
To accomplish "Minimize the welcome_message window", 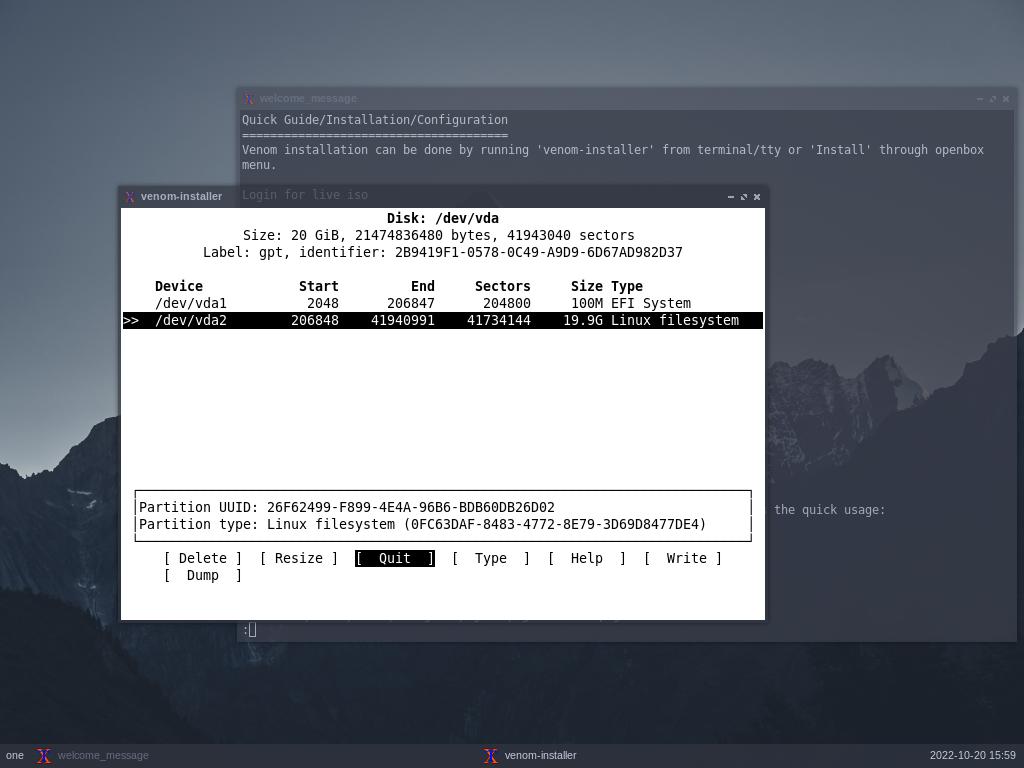I will tap(980, 99).
